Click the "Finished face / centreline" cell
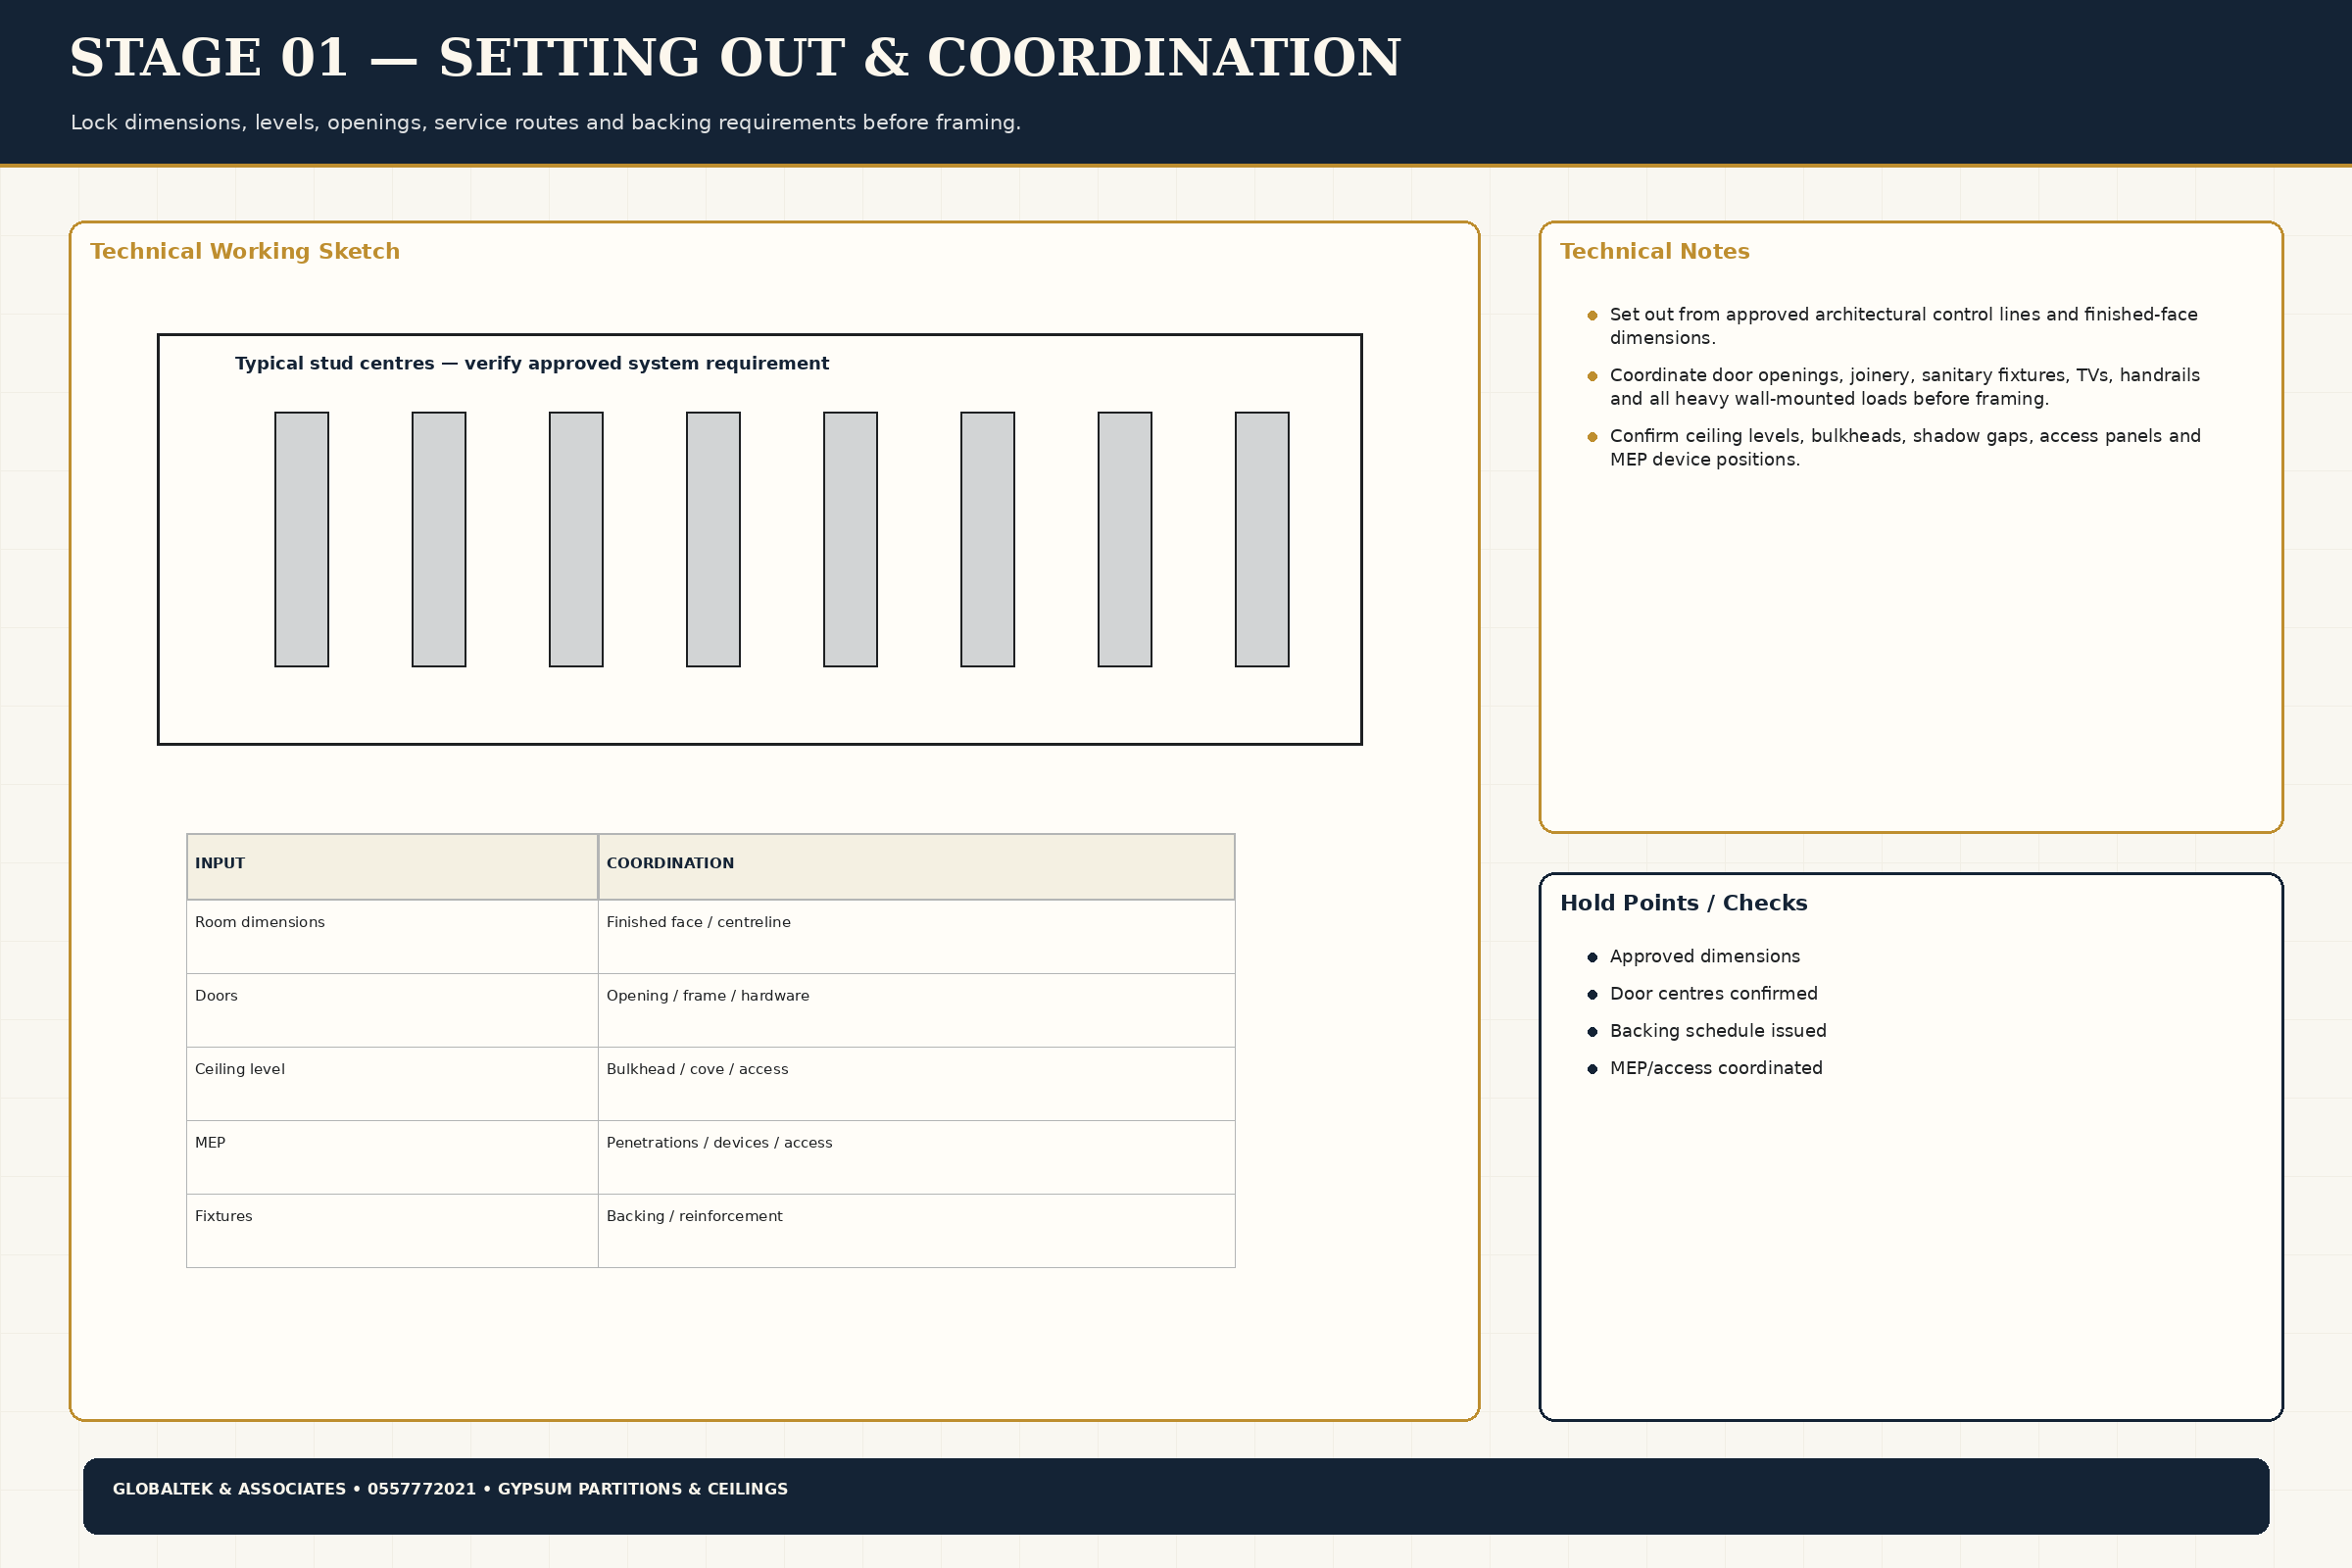This screenshot has height=1568, width=2352. [916, 937]
